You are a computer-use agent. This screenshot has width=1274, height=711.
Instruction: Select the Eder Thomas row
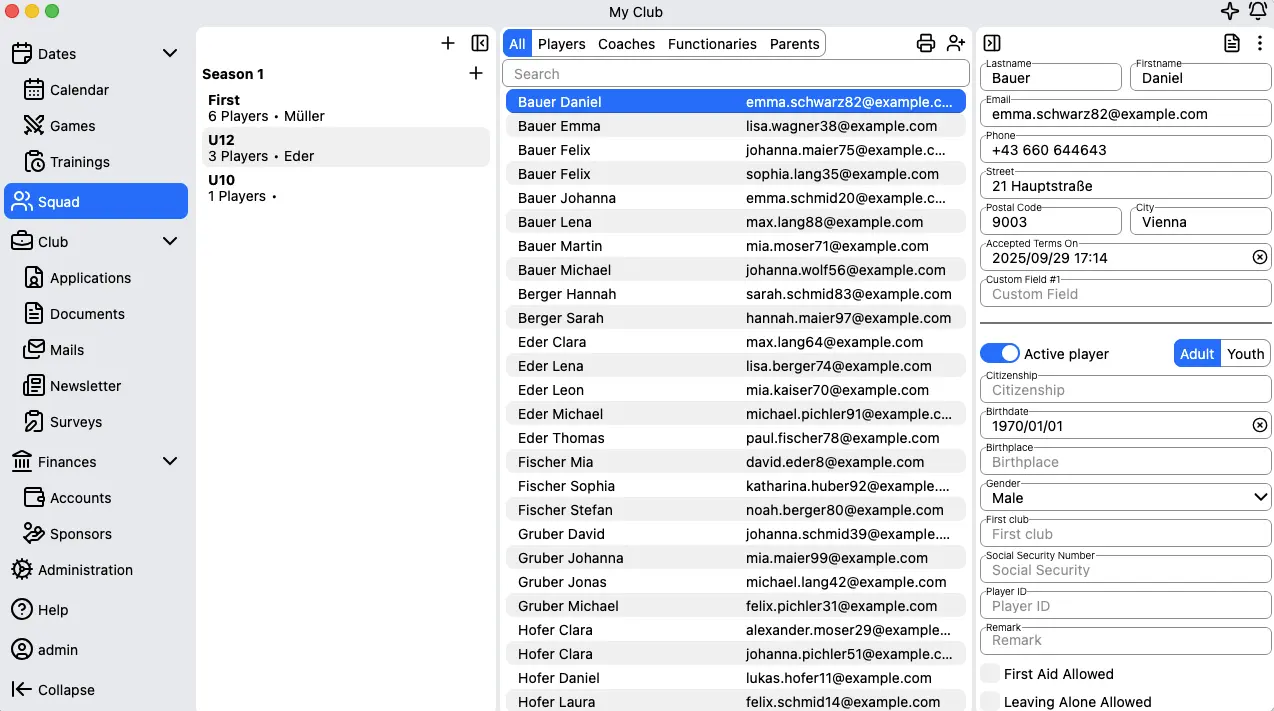(x=736, y=438)
